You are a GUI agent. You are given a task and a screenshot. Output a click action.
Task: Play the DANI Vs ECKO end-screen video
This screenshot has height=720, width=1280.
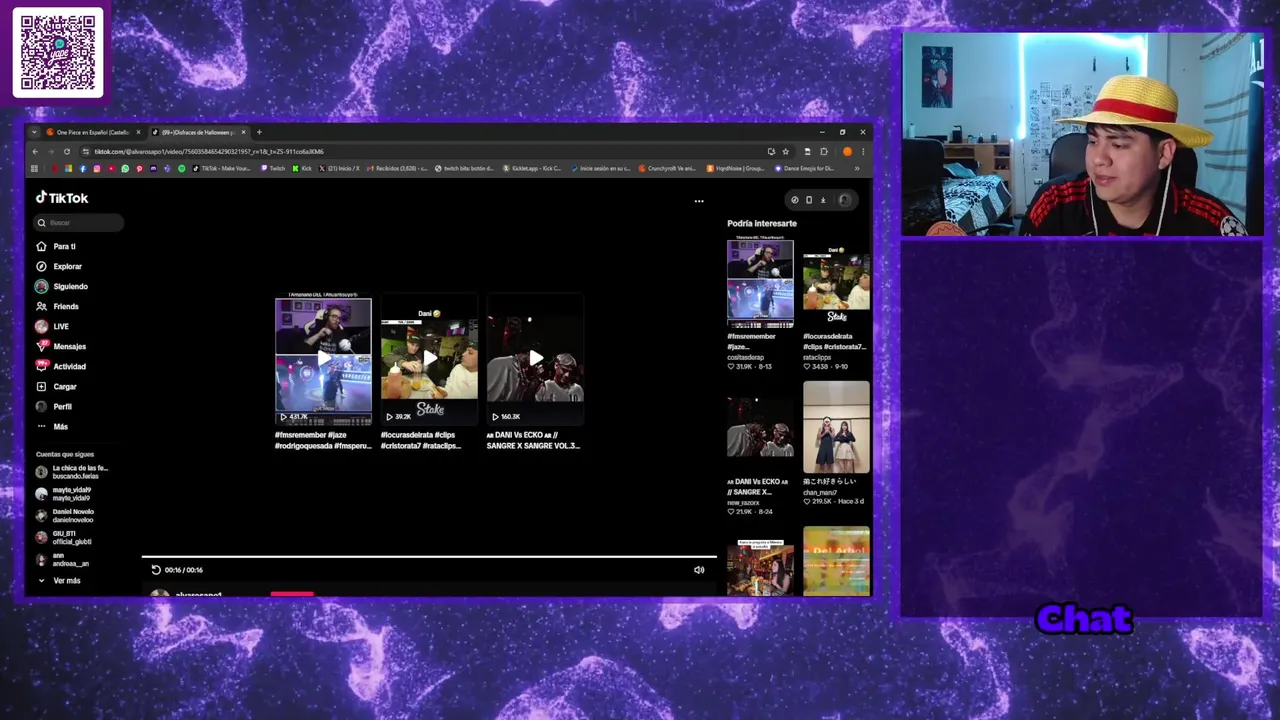click(x=535, y=360)
